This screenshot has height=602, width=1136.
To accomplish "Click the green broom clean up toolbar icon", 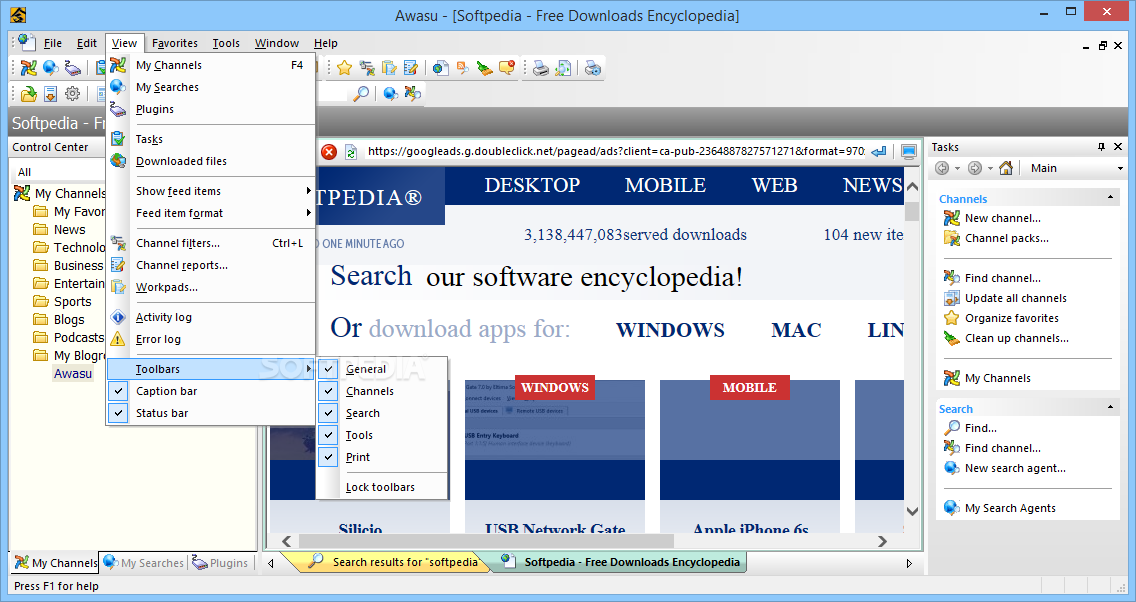I will click(485, 68).
